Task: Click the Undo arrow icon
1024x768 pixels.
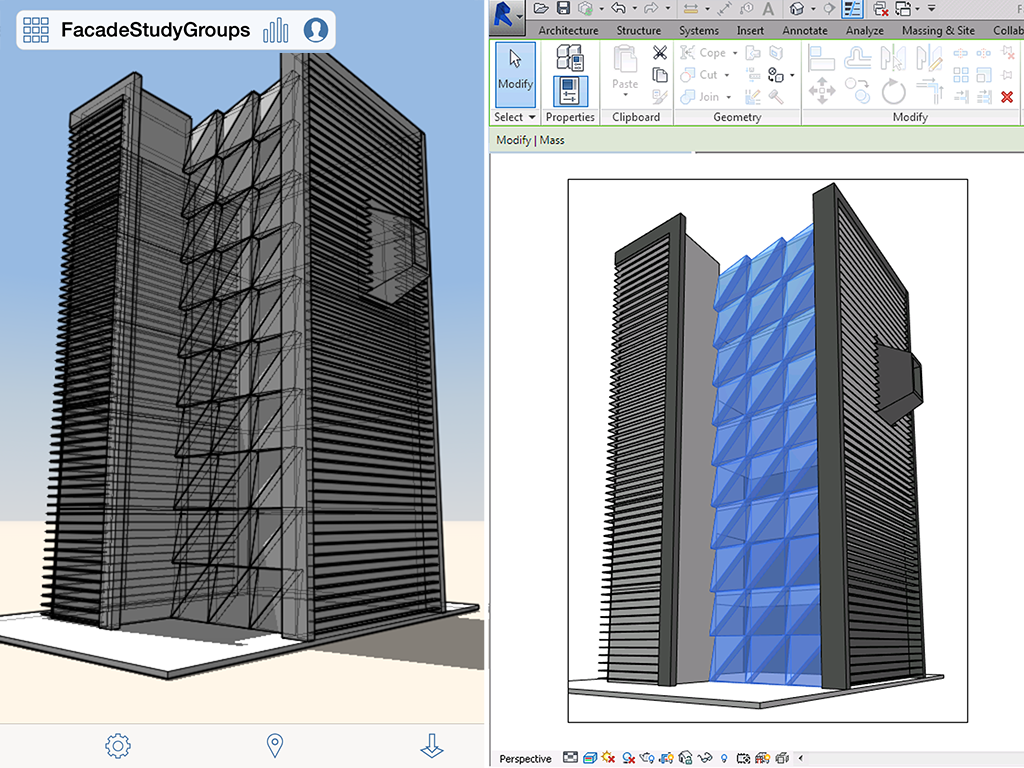Action: pos(618,8)
